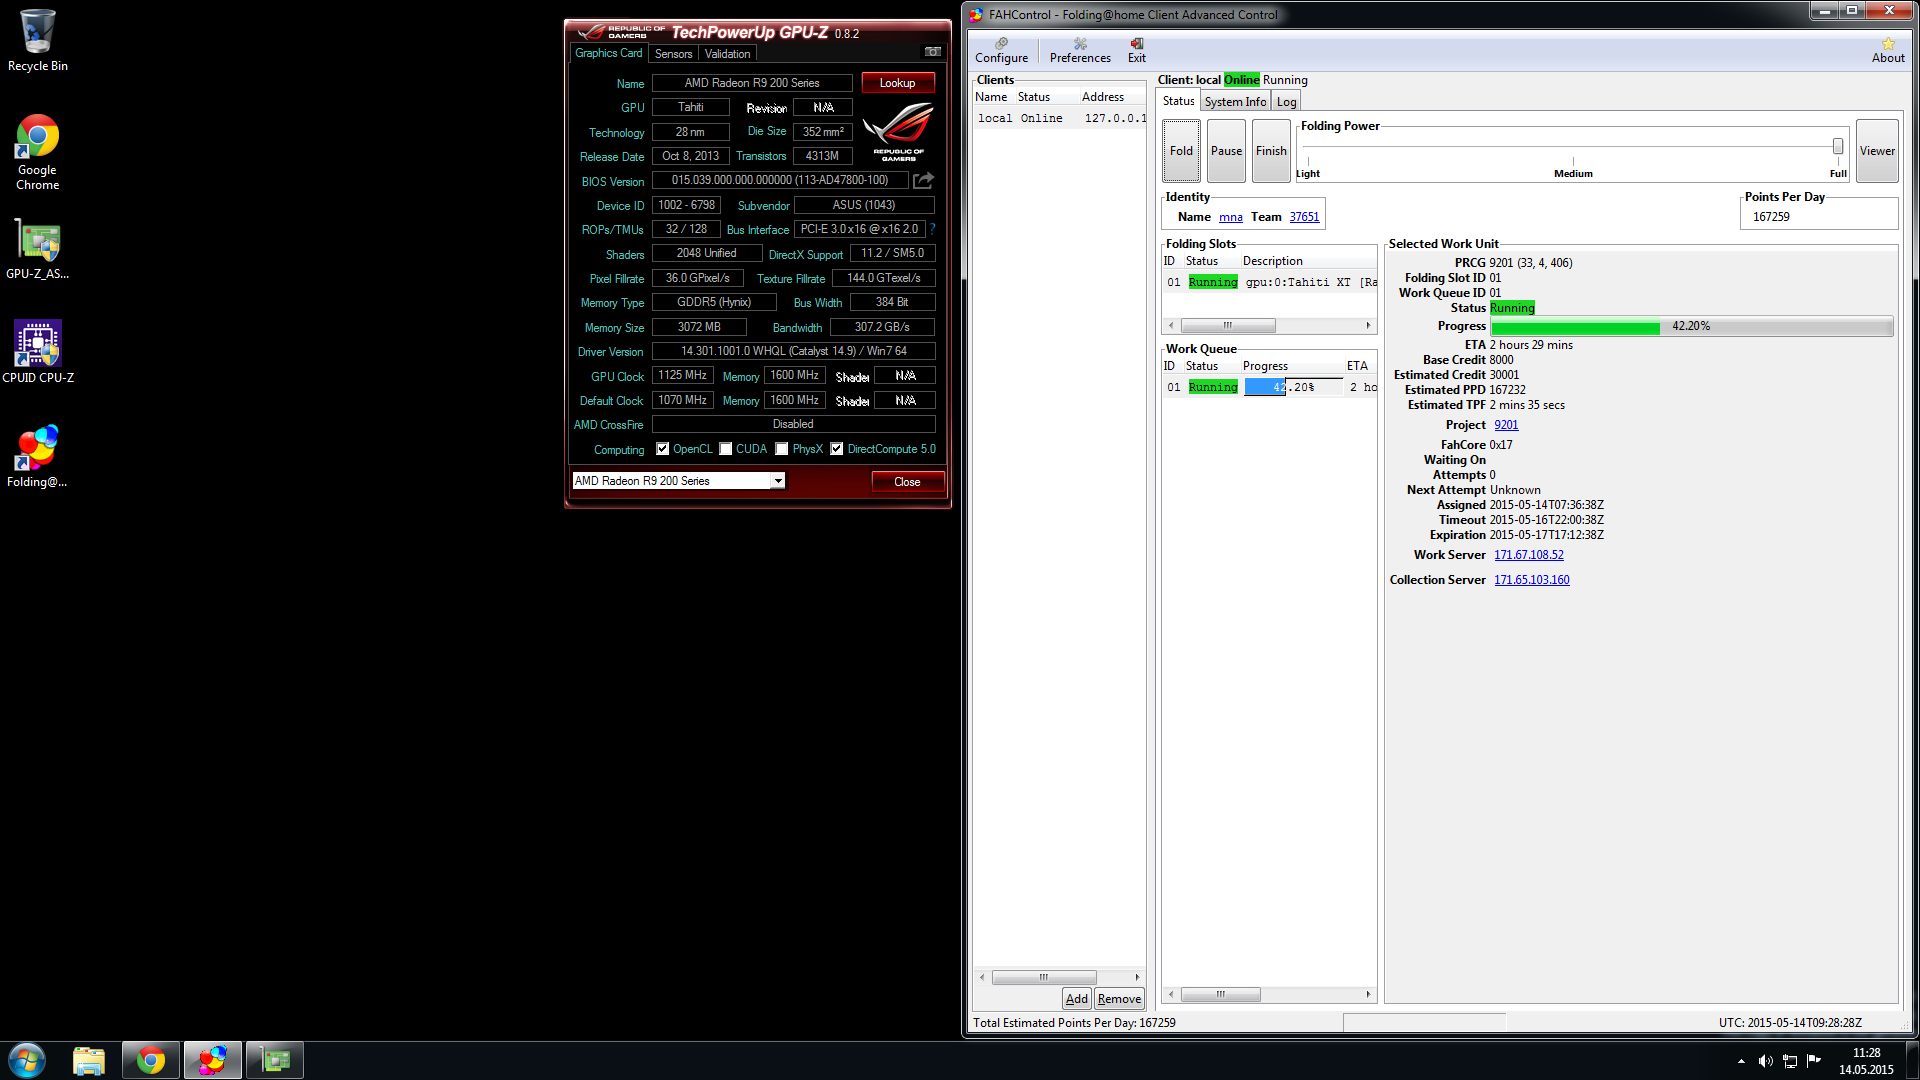1920x1080 pixels.
Task: Toggle the CUDA checkbox
Action: click(x=726, y=449)
